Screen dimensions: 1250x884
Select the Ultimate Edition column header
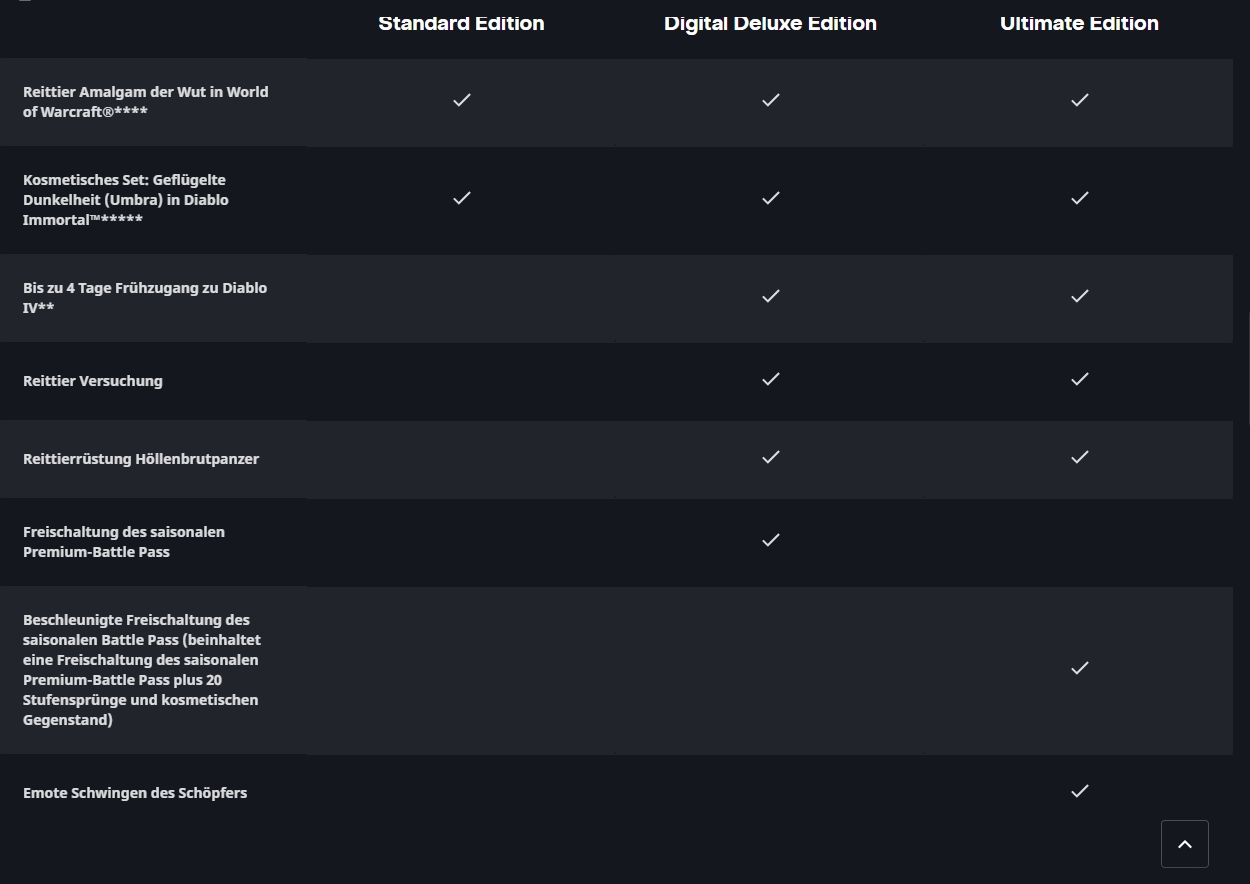[1079, 24]
